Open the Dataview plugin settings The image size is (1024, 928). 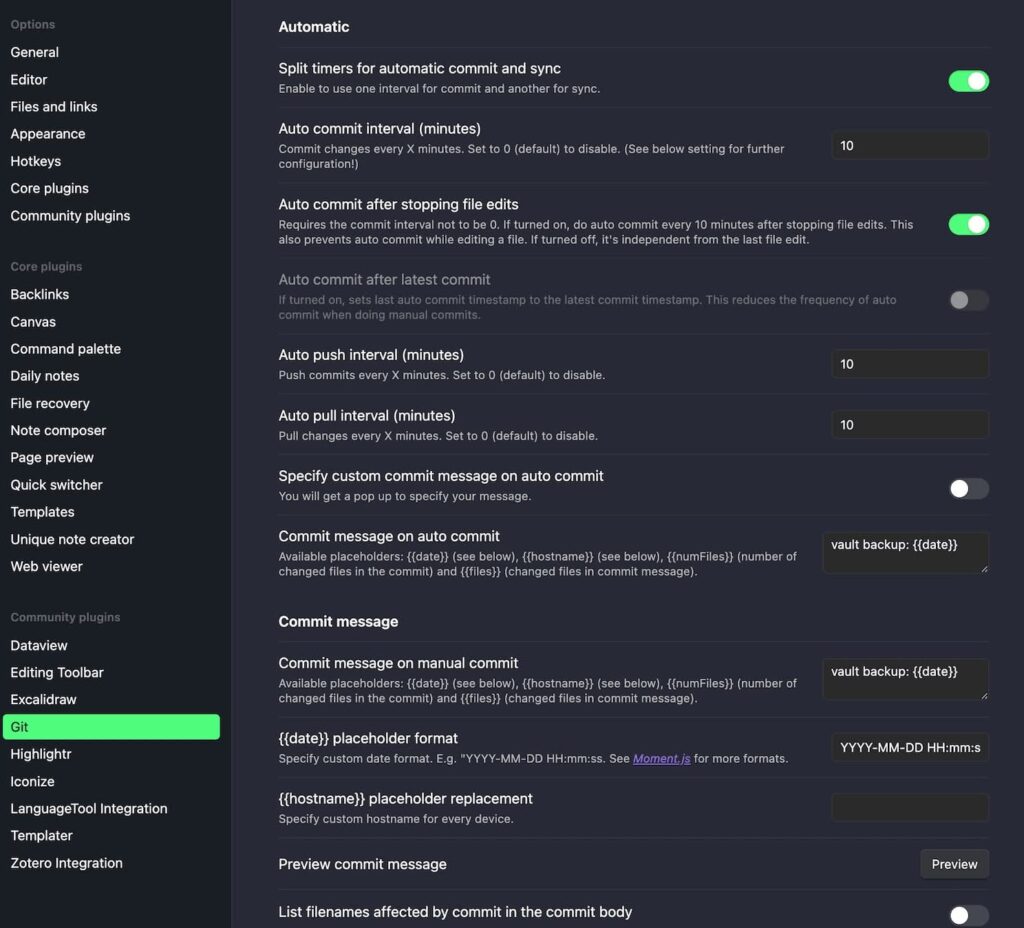pos(38,645)
